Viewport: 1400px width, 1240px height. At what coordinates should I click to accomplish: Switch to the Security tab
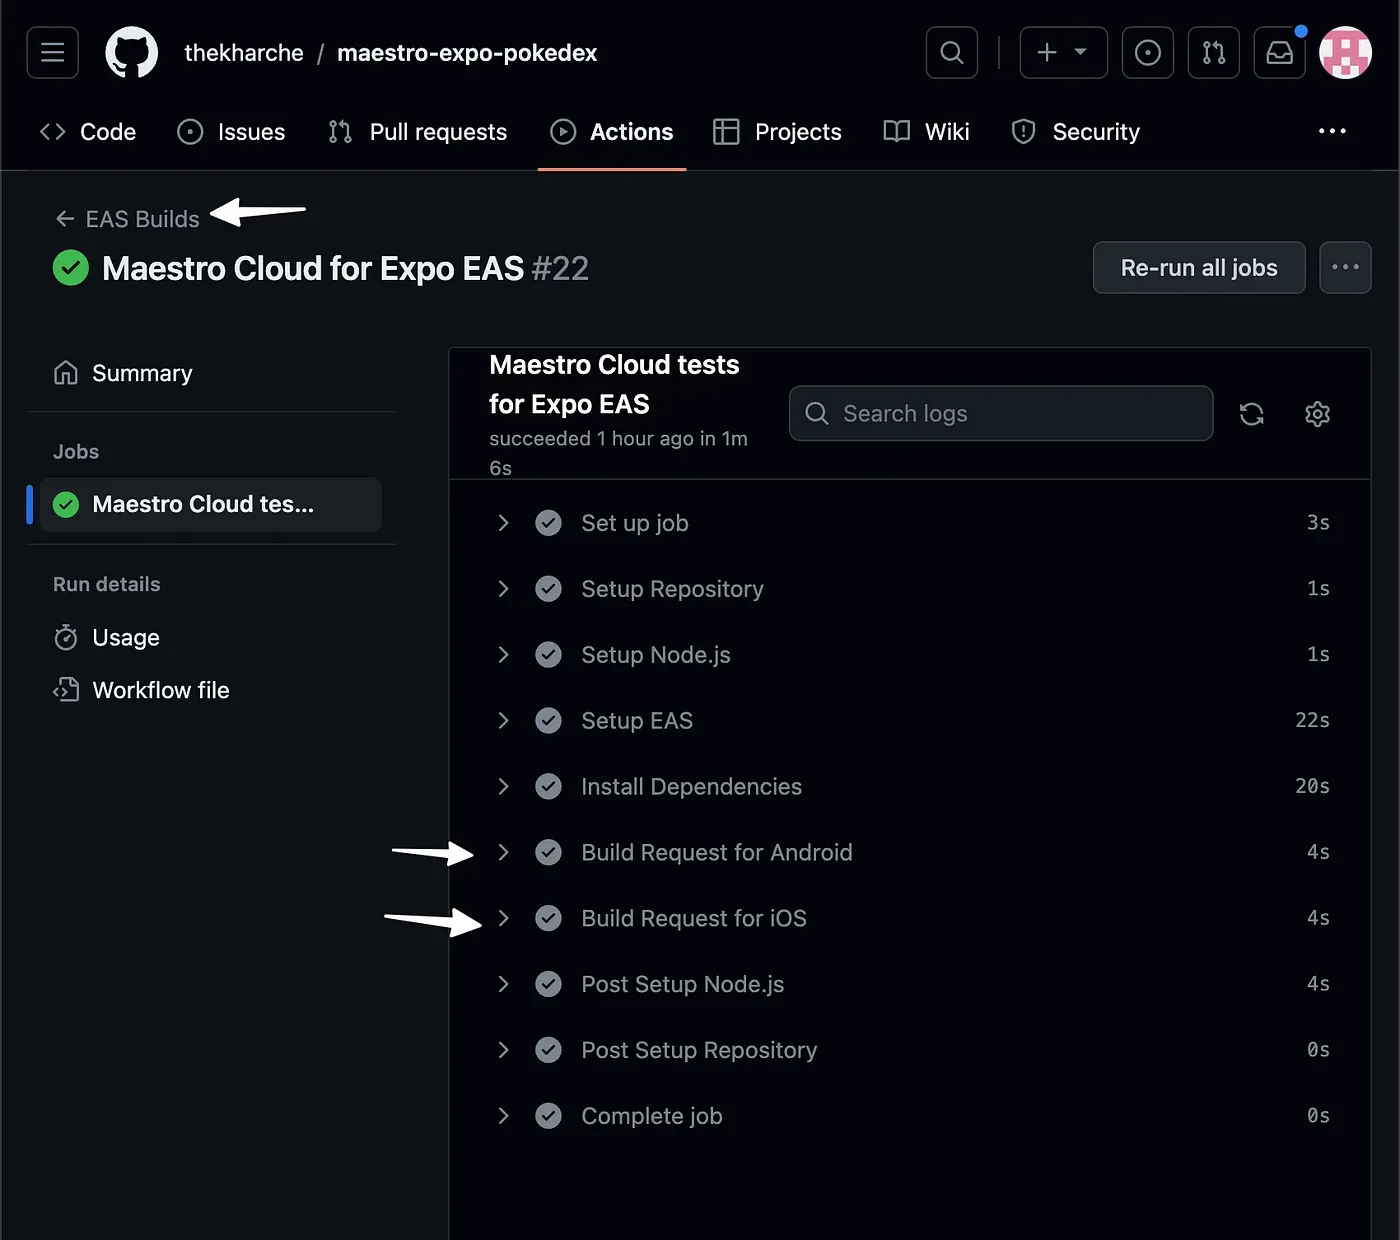1076,132
